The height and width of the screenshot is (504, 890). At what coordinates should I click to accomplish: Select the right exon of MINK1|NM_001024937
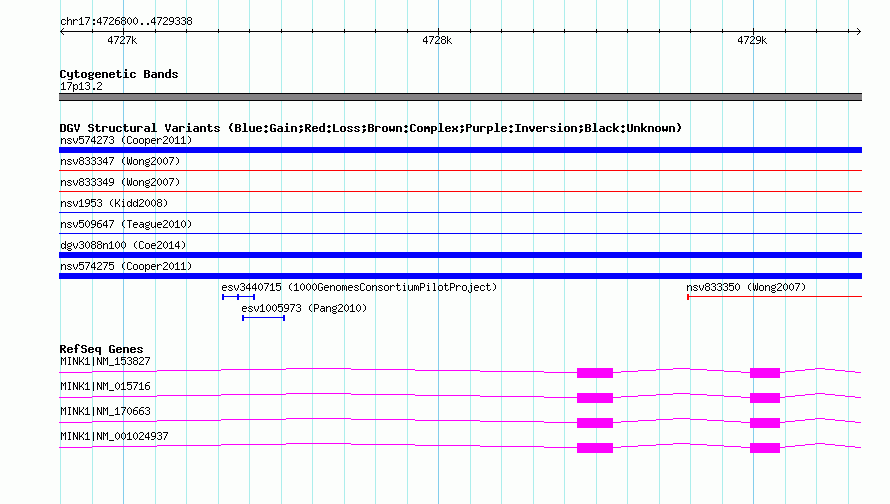765,448
